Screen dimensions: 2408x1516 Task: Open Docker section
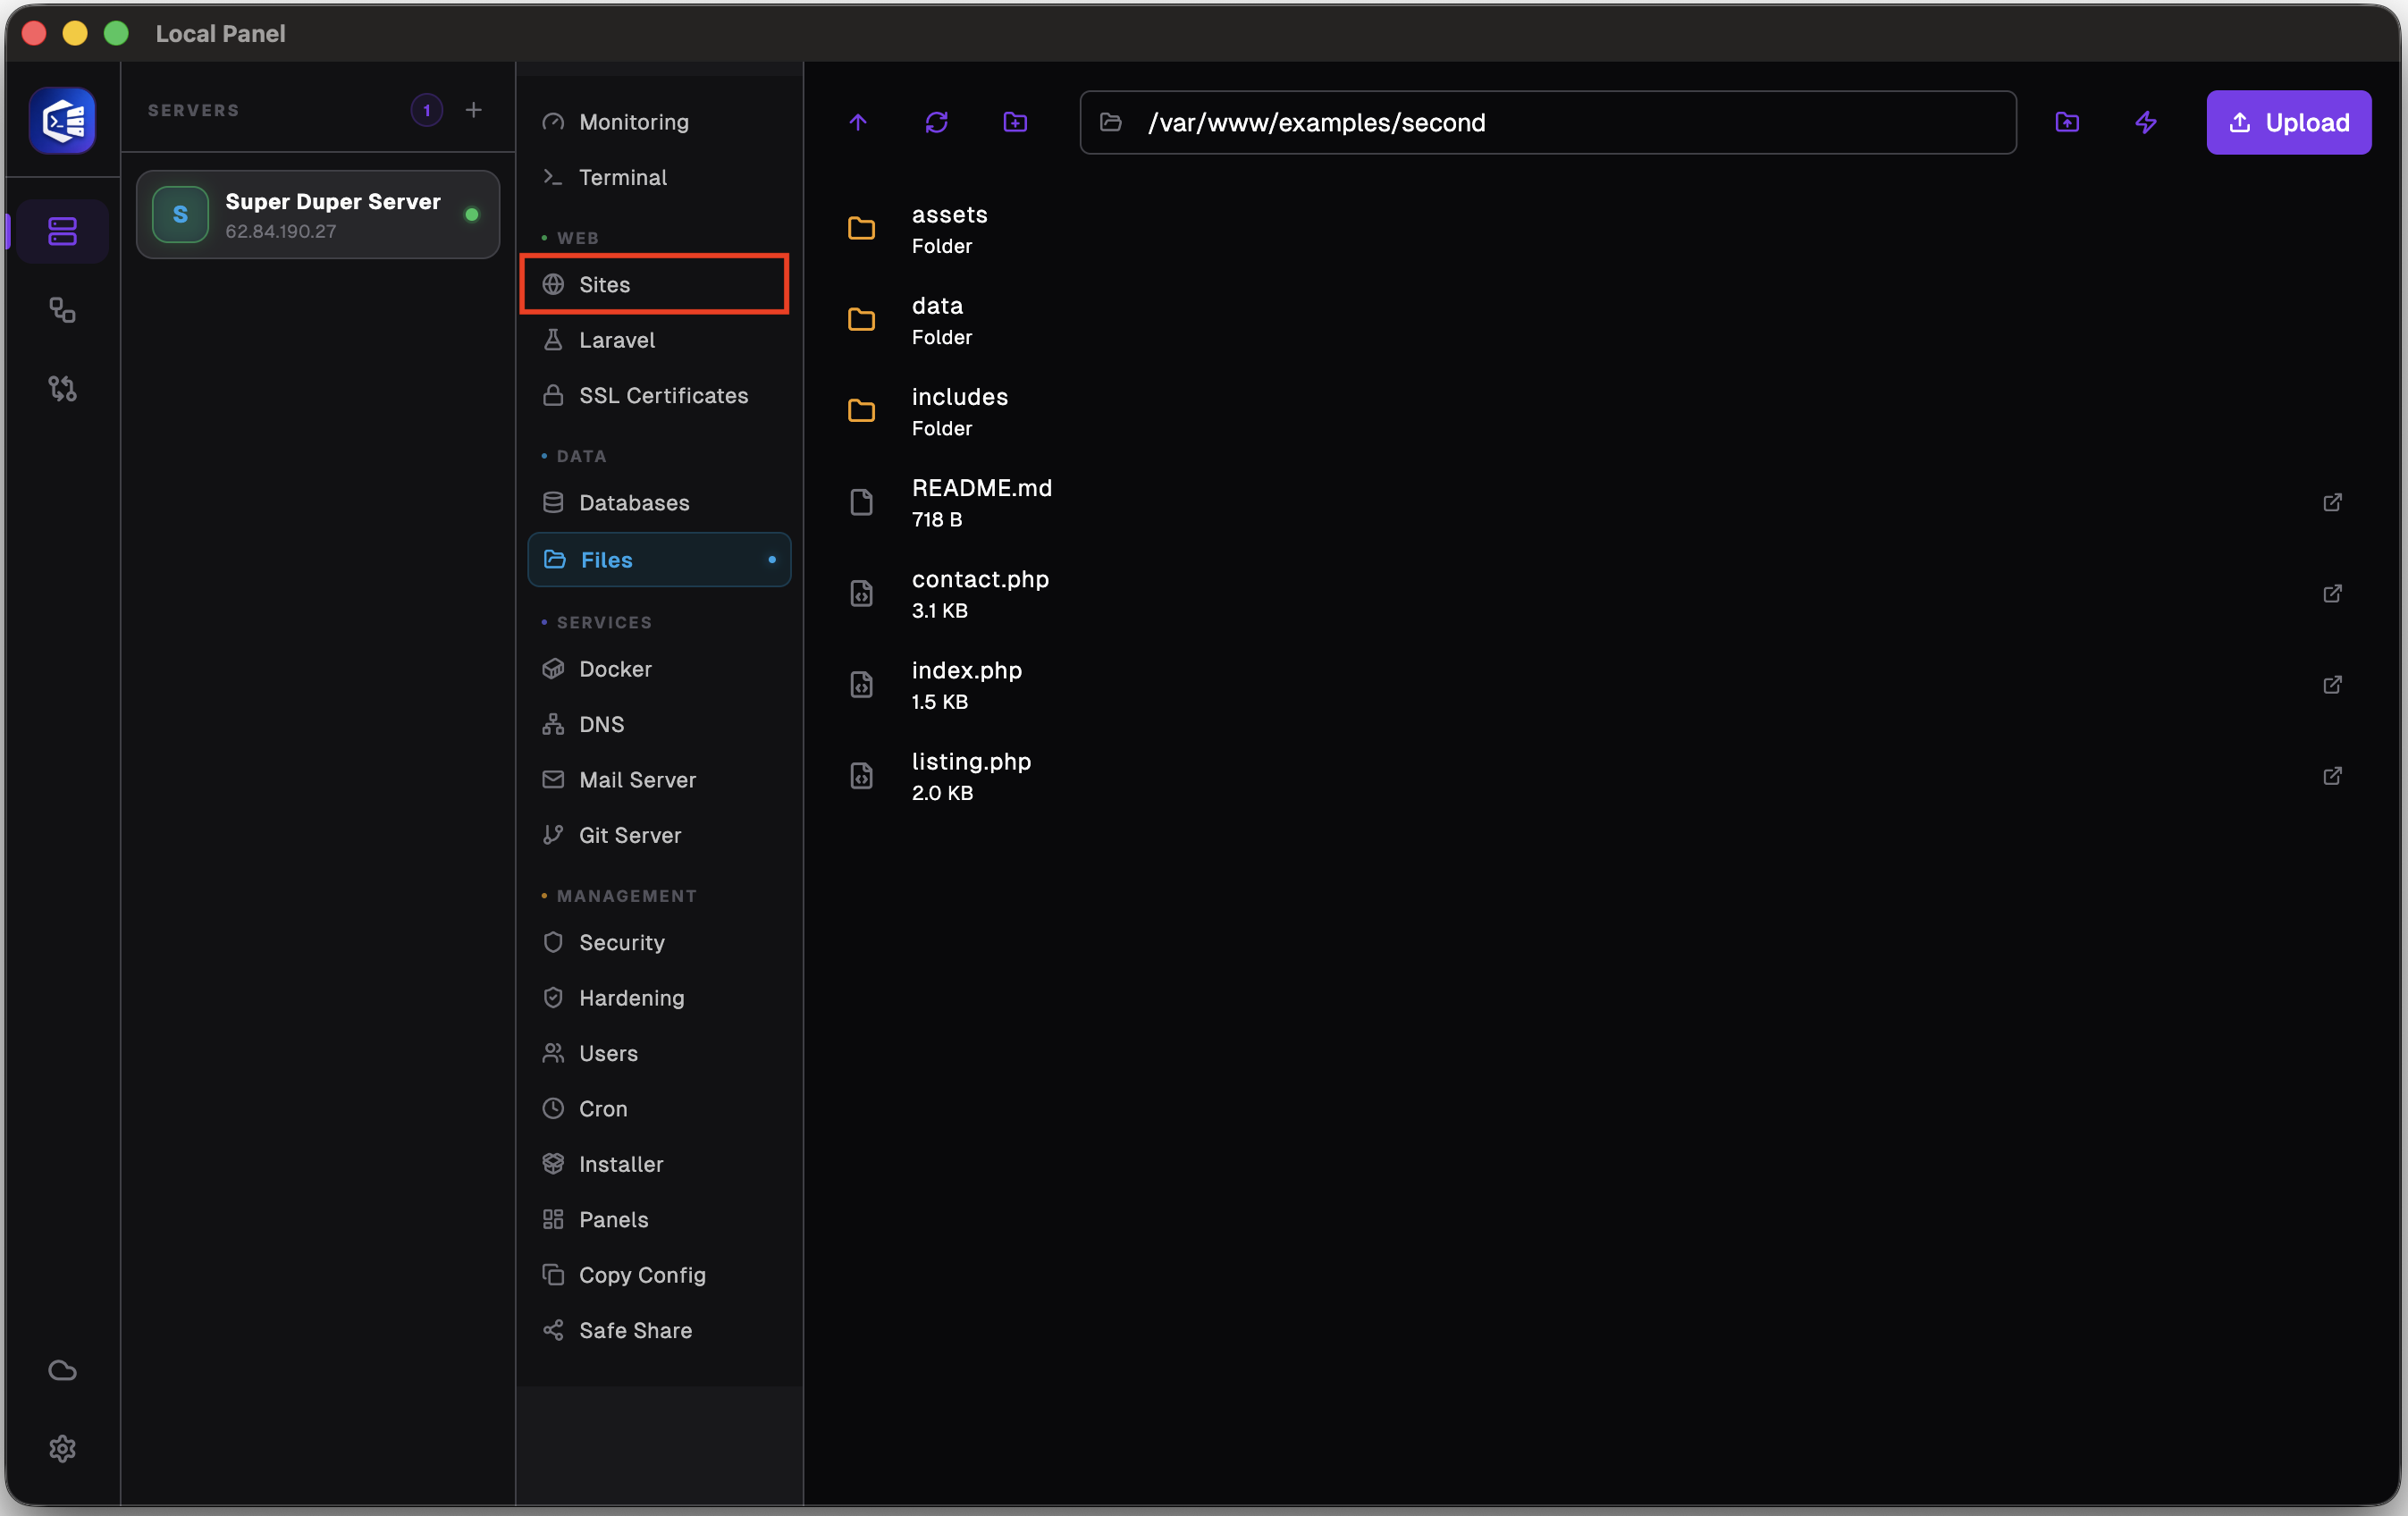(x=659, y=669)
